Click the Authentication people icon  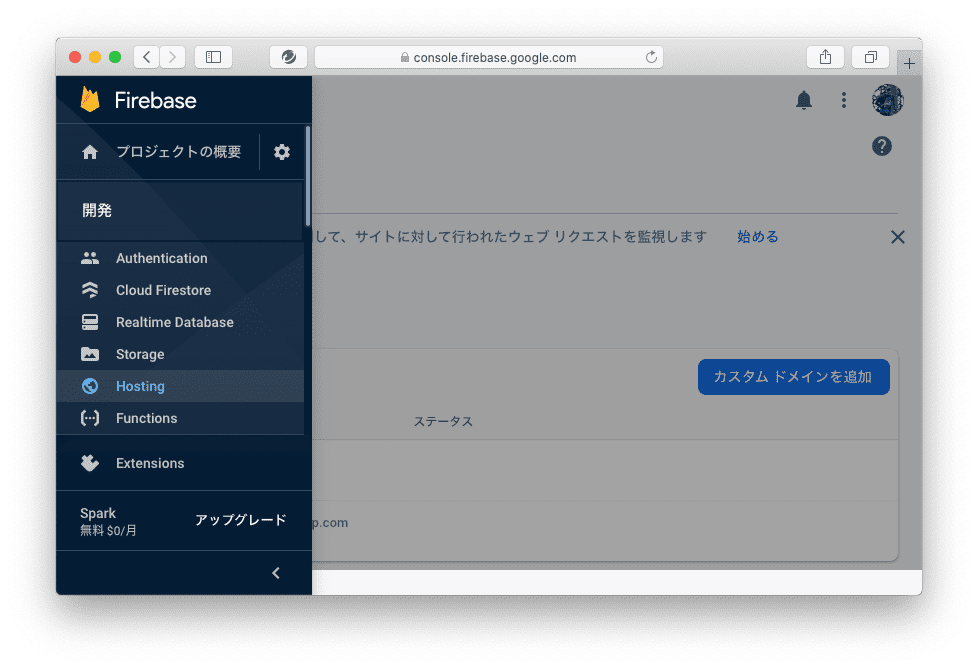pos(90,258)
